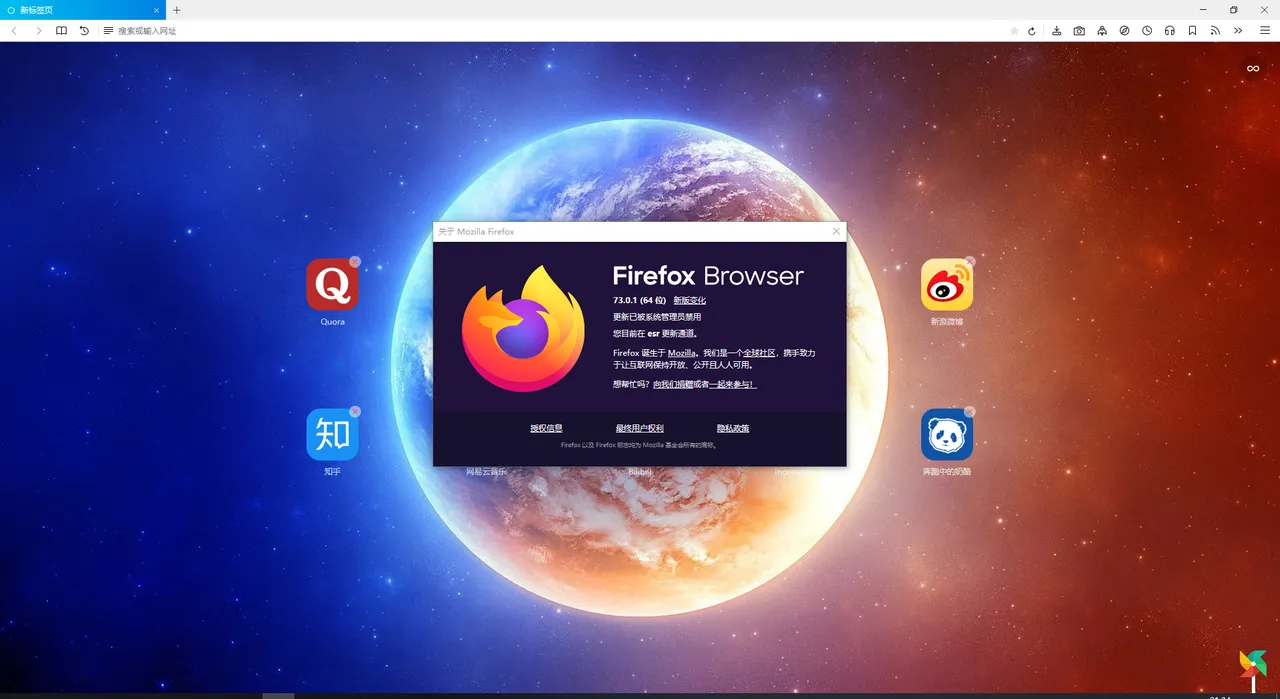The width and height of the screenshot is (1280, 699).
Task: Click the 向我们捐赠 donate link
Action: pos(673,384)
